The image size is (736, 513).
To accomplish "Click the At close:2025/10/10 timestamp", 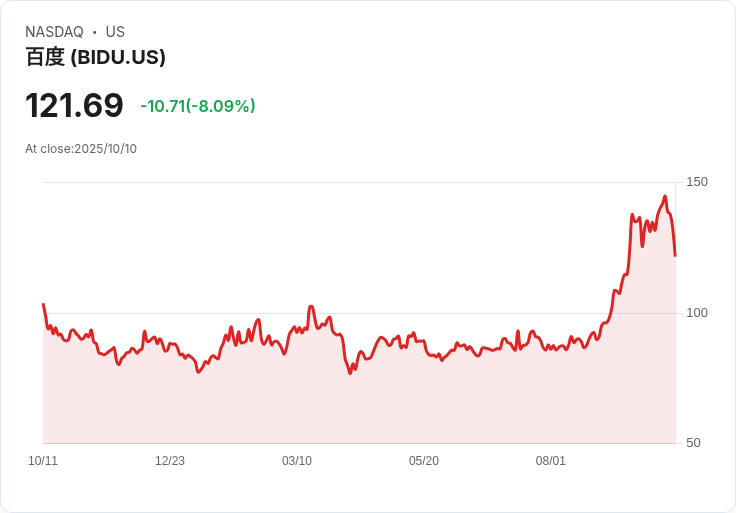I will point(81,149).
